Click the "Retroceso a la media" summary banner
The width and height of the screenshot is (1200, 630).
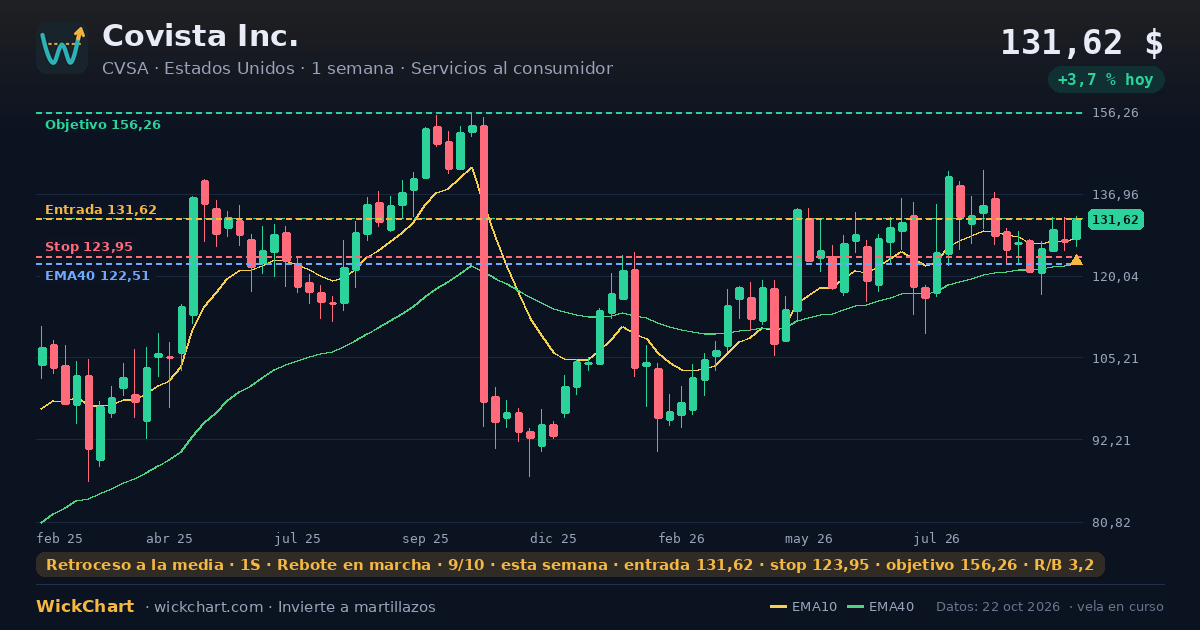pyautogui.click(x=570, y=565)
